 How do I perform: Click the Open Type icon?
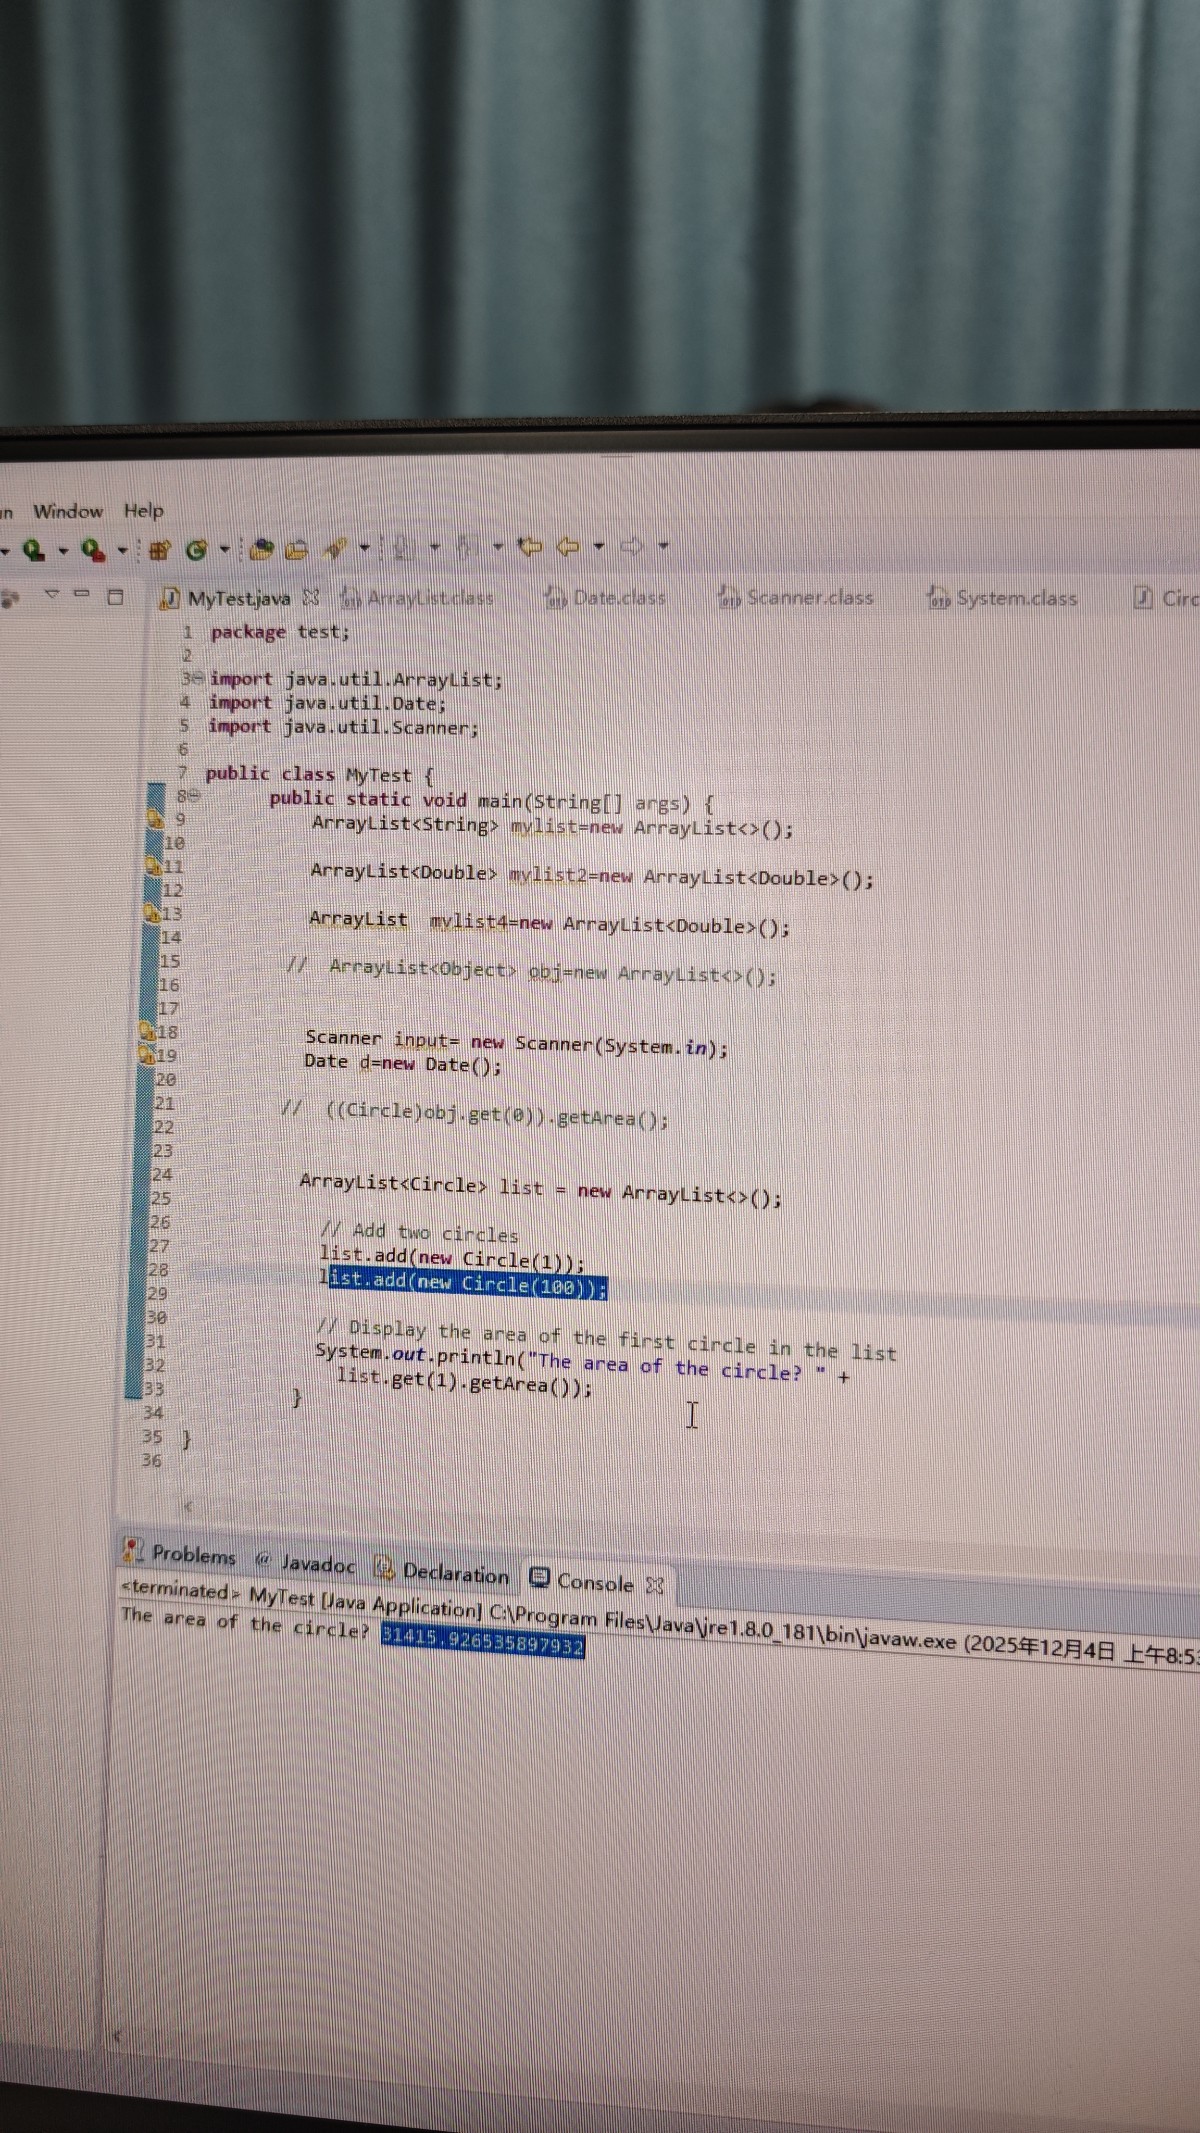point(262,548)
